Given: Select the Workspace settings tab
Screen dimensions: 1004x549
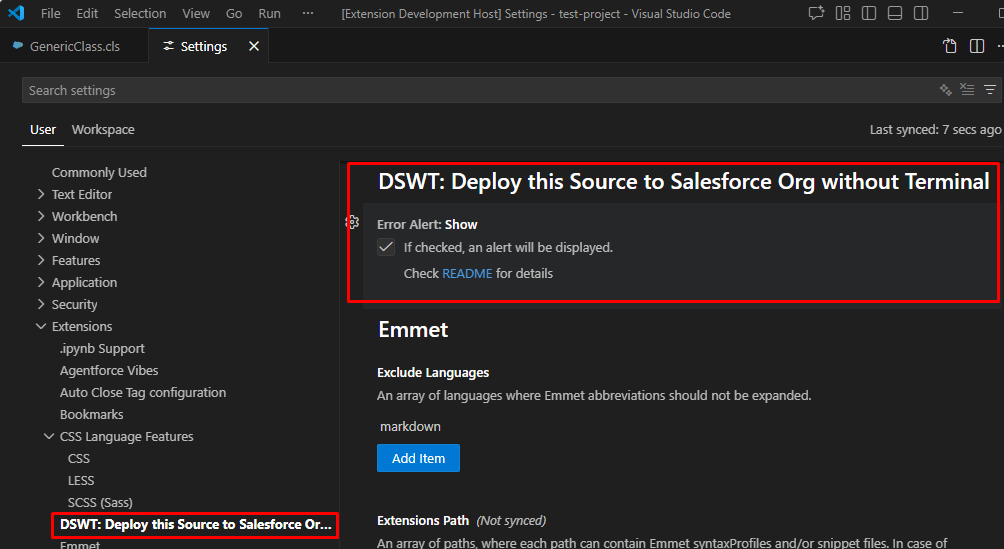Looking at the screenshot, I should coord(103,129).
